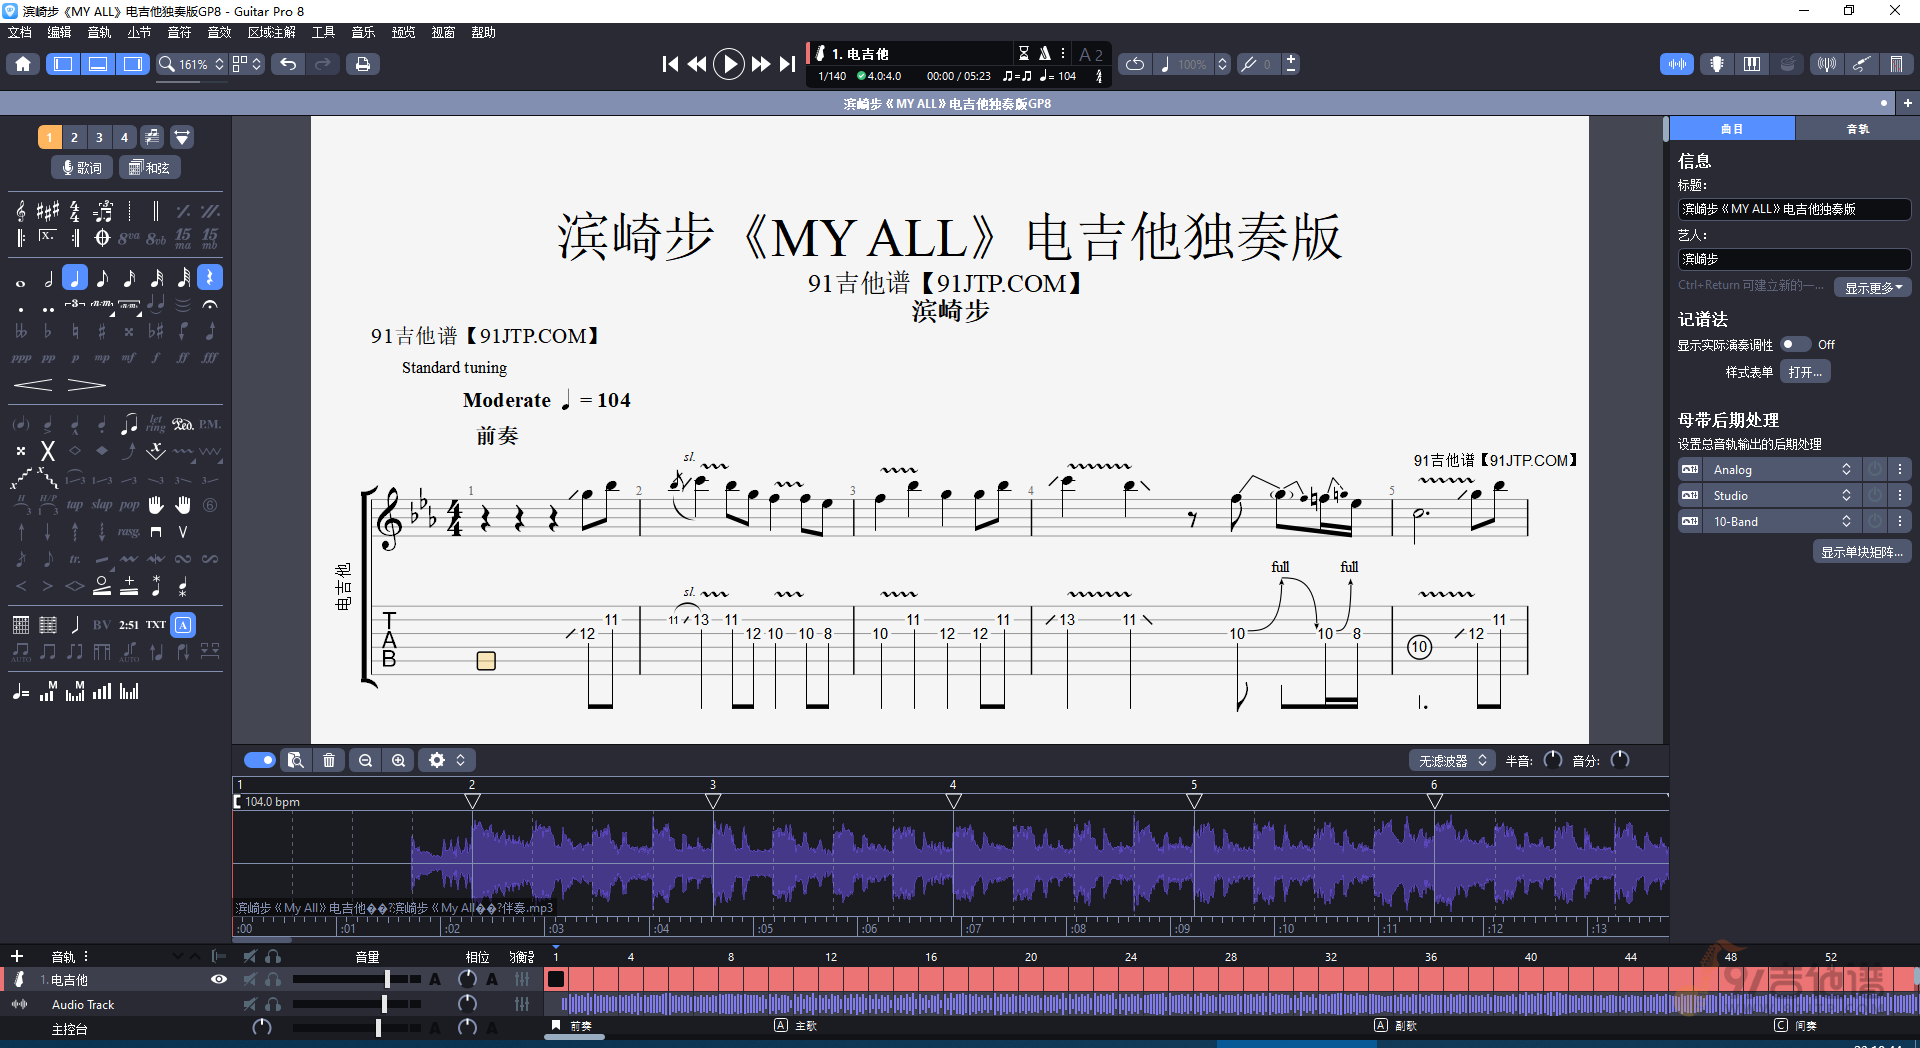Start playback with the play button
The image size is (1920, 1048).
(729, 64)
